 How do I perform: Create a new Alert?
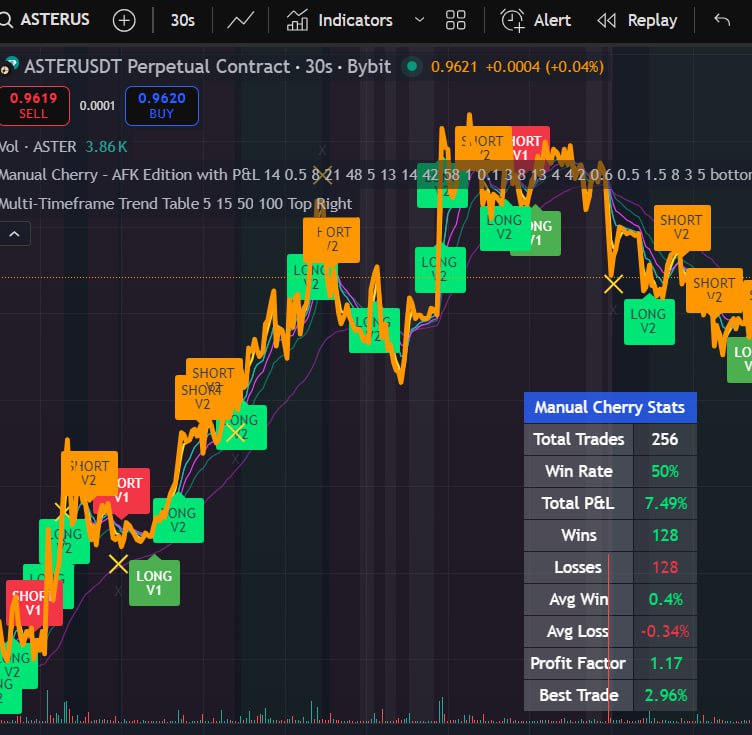(x=536, y=20)
